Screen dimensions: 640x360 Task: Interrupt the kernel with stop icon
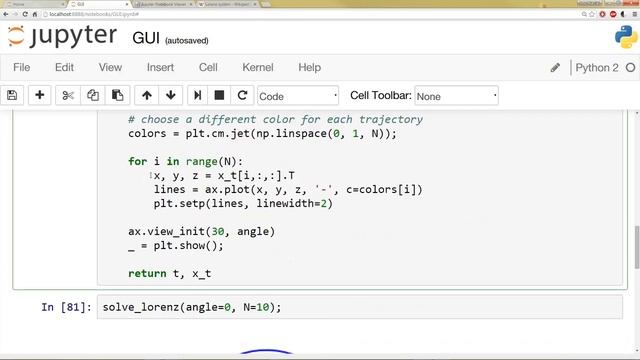click(219, 96)
